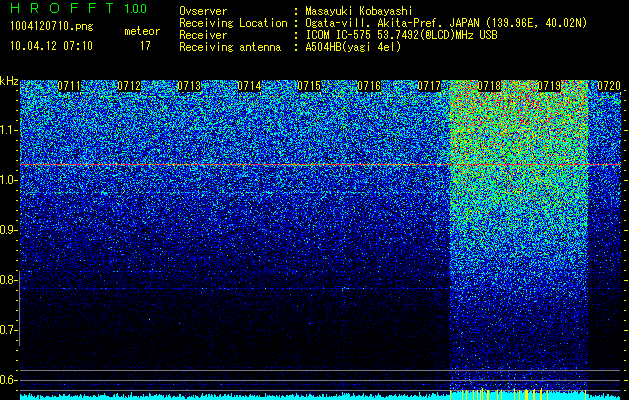Click the 0716 time marker

(369, 86)
